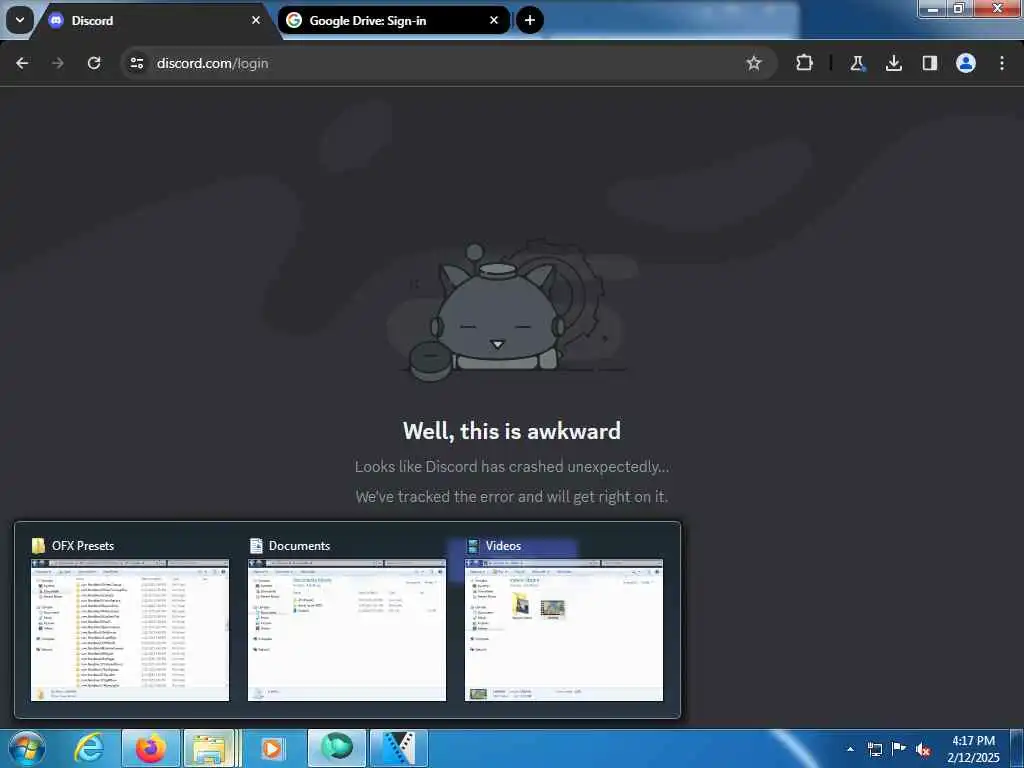Open the Extensions puzzle icon
The image size is (1024, 768).
click(x=805, y=63)
